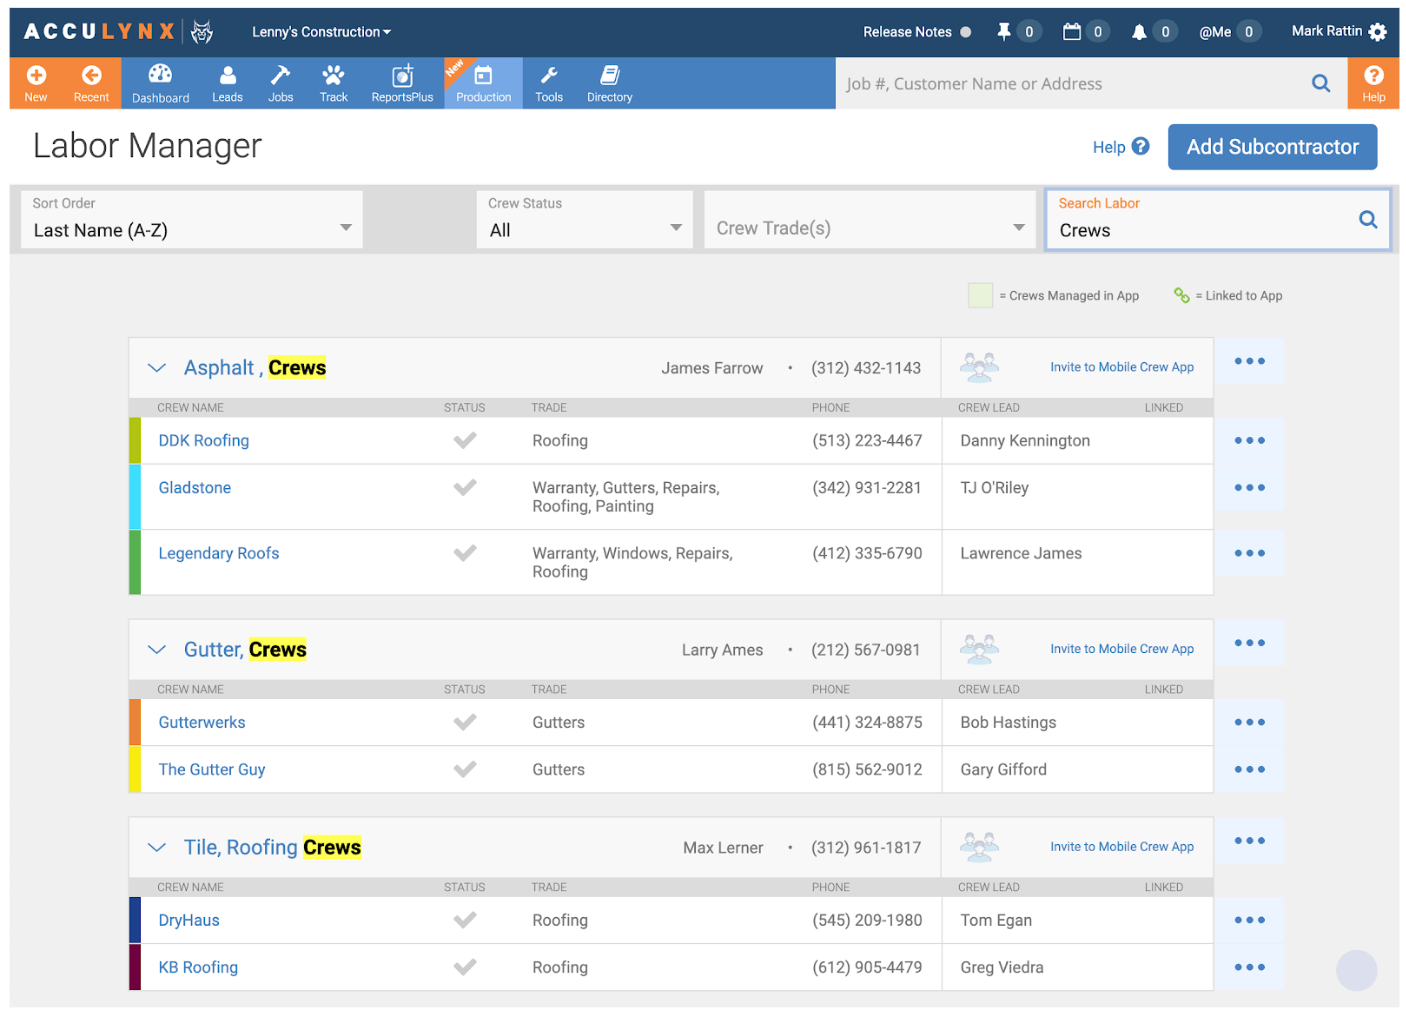Open ReportsPlus icon
The height and width of the screenshot is (1018, 1406).
[402, 75]
